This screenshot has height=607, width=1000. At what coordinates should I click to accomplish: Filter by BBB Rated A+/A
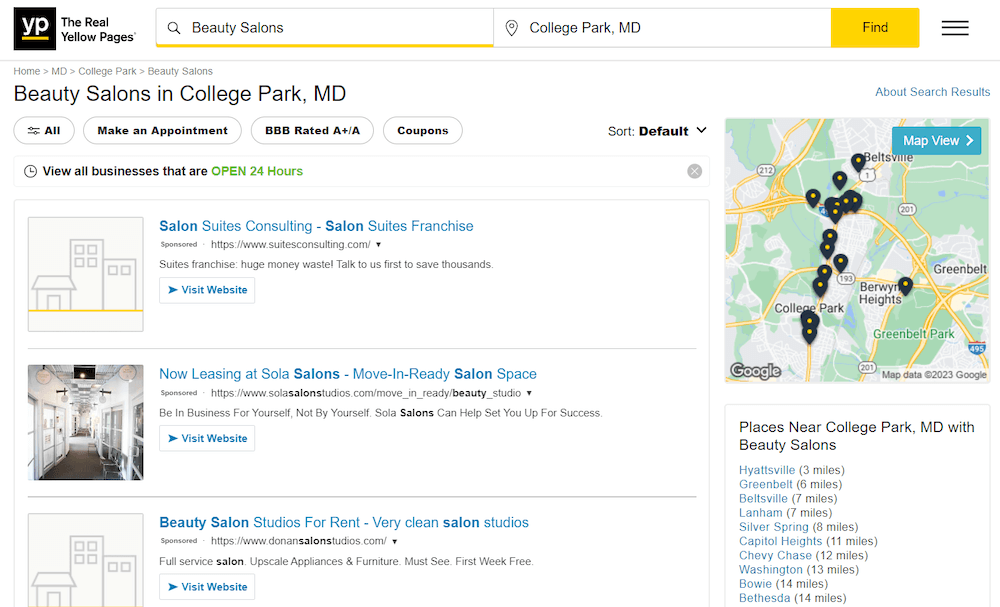pyautogui.click(x=312, y=131)
